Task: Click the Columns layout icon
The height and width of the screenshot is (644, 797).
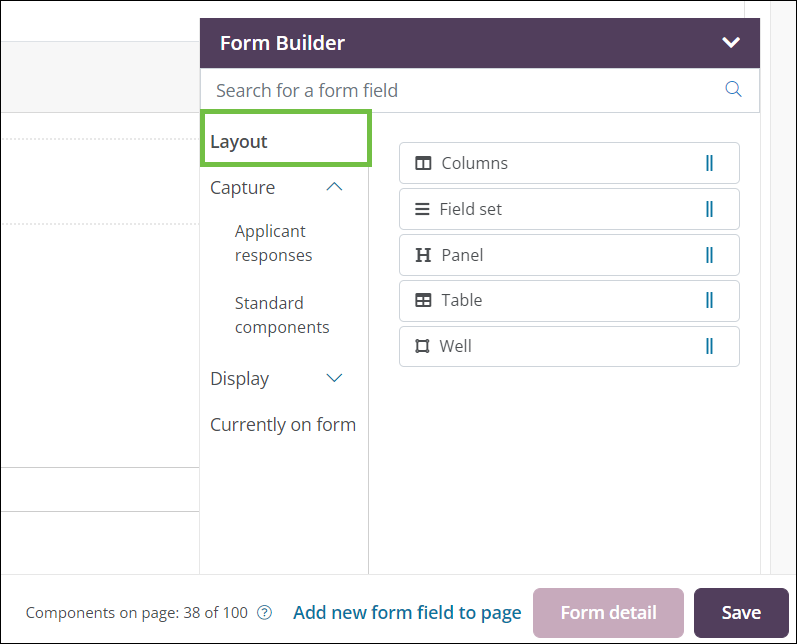Action: (424, 163)
